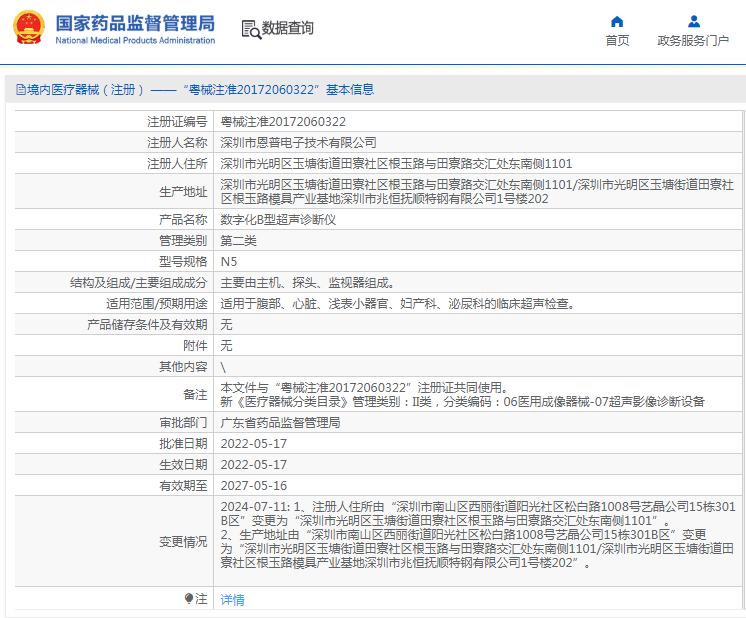746x618 pixels.
Task: Click 适用范围/预期用途 label
Action: click(157, 304)
